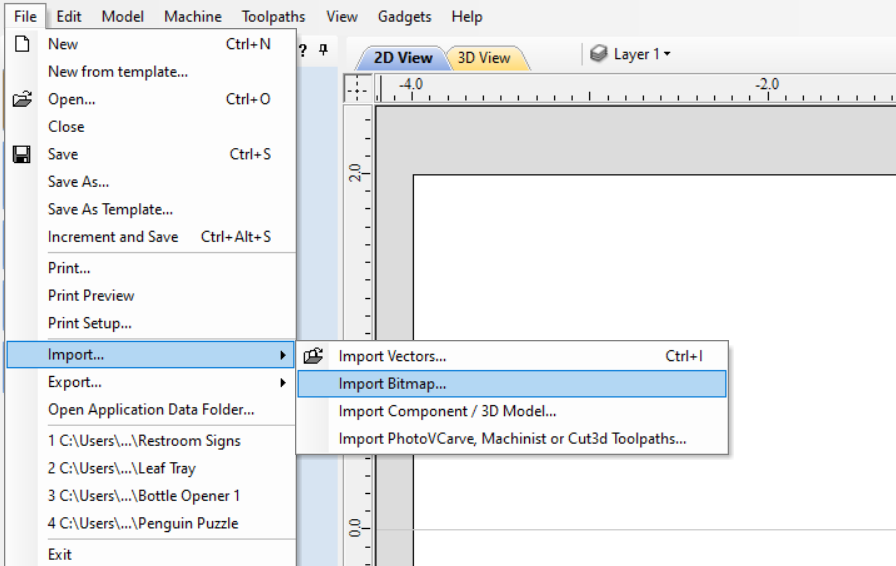Click the Open folder icon
The width and height of the screenshot is (896, 566).
21,99
